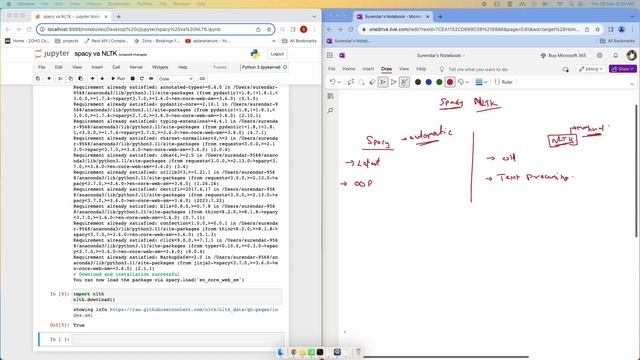Save the Jupyter notebook with the save icon
Viewport: 640px width, 360px height.
pos(38,78)
